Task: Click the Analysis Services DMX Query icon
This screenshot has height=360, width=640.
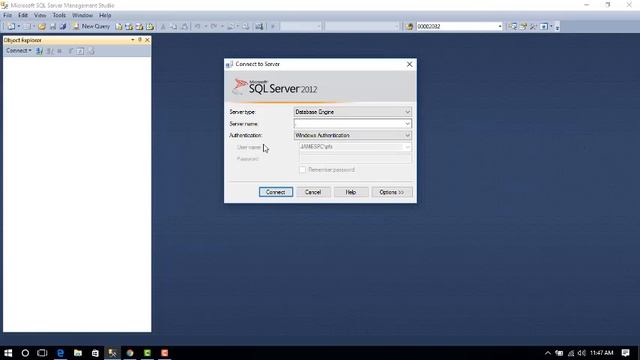Action: [140, 27]
